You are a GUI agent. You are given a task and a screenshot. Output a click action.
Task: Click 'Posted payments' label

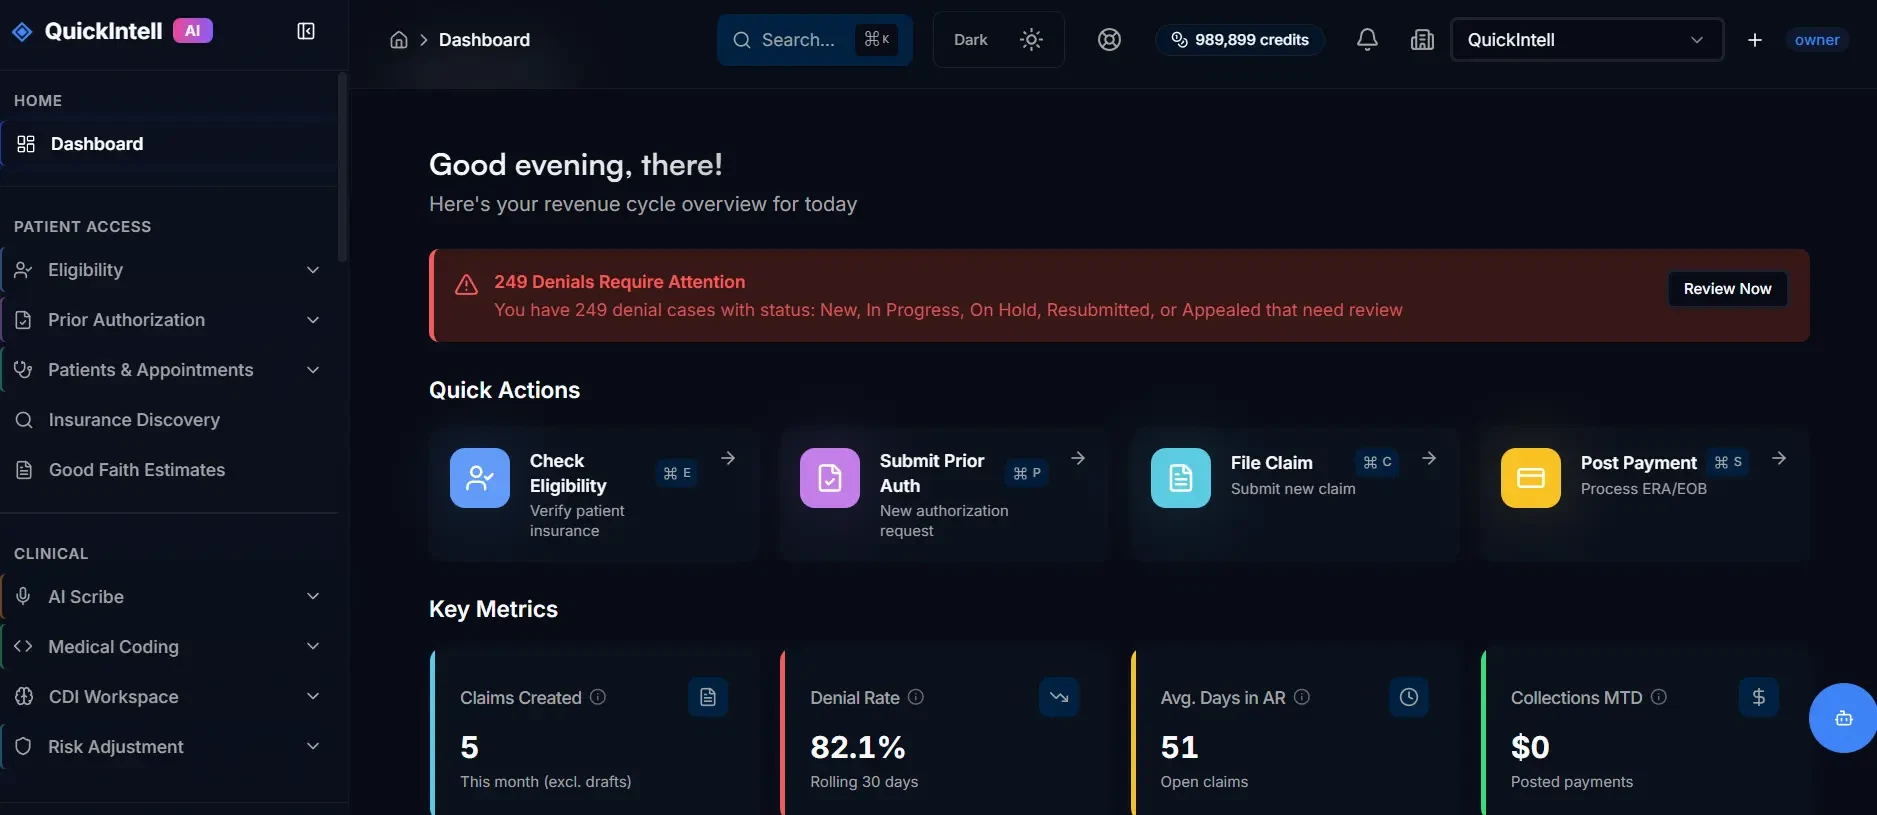[1571, 782]
